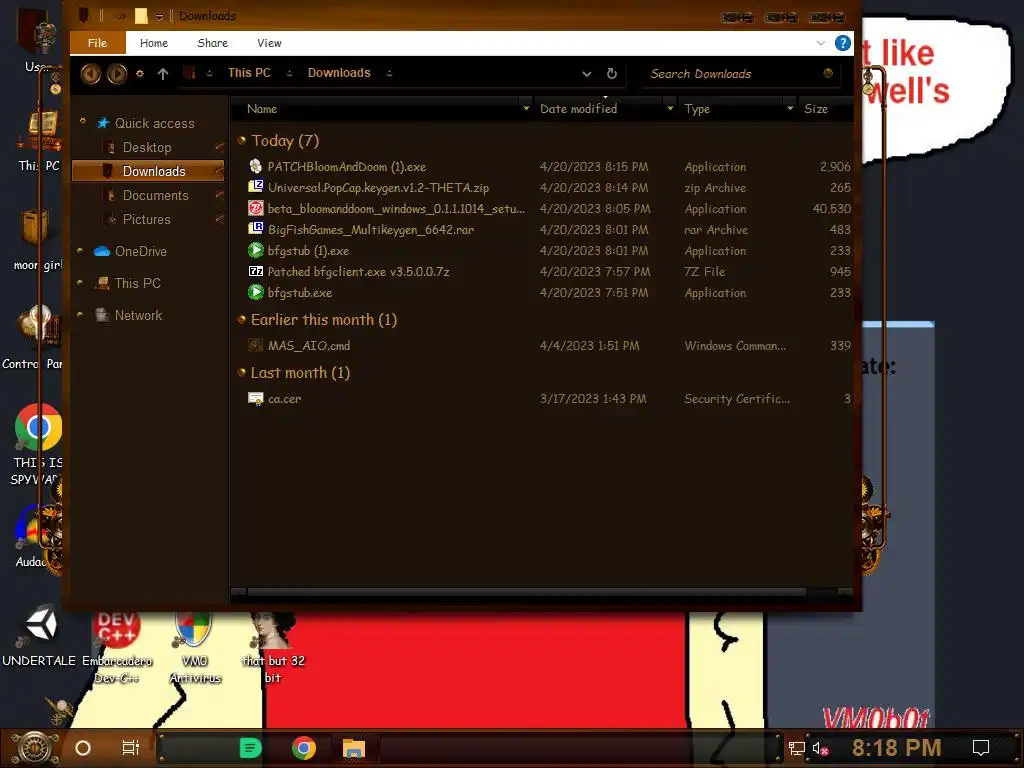The width and height of the screenshot is (1024, 768).
Task: Click This PC in the address bar
Action: (249, 72)
